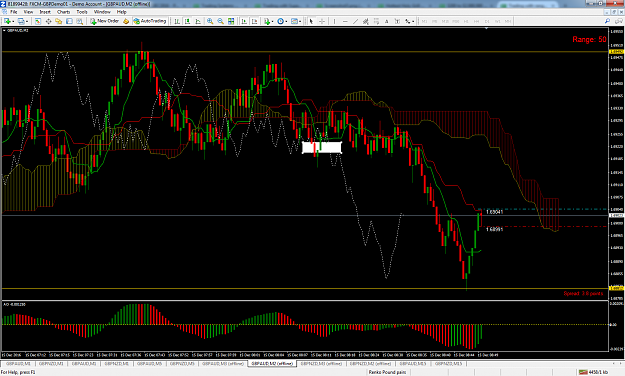Toggle chart auto scroll
The height and width of the screenshot is (376, 625).
[x=244, y=21]
